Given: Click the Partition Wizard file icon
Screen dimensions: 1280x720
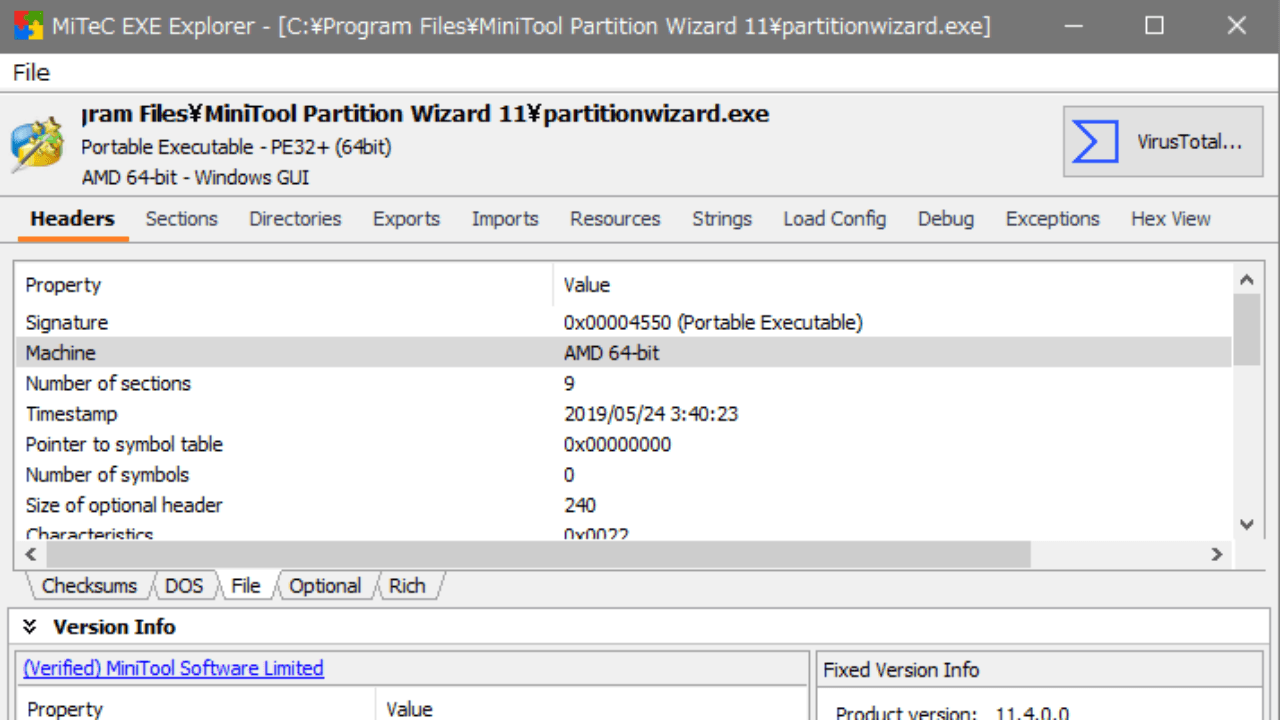Looking at the screenshot, I should pos(37,143).
